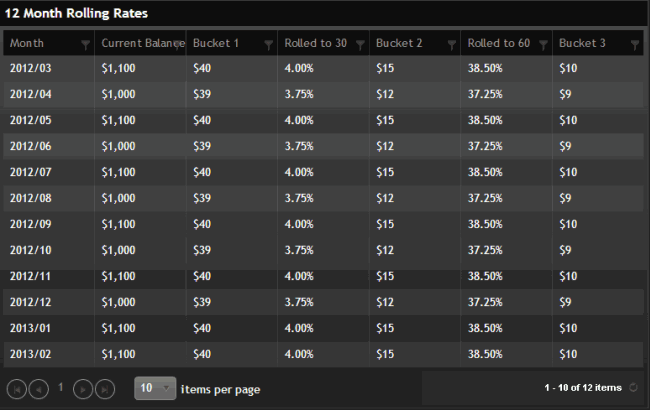Click page number 1 in pager

pos(60,387)
